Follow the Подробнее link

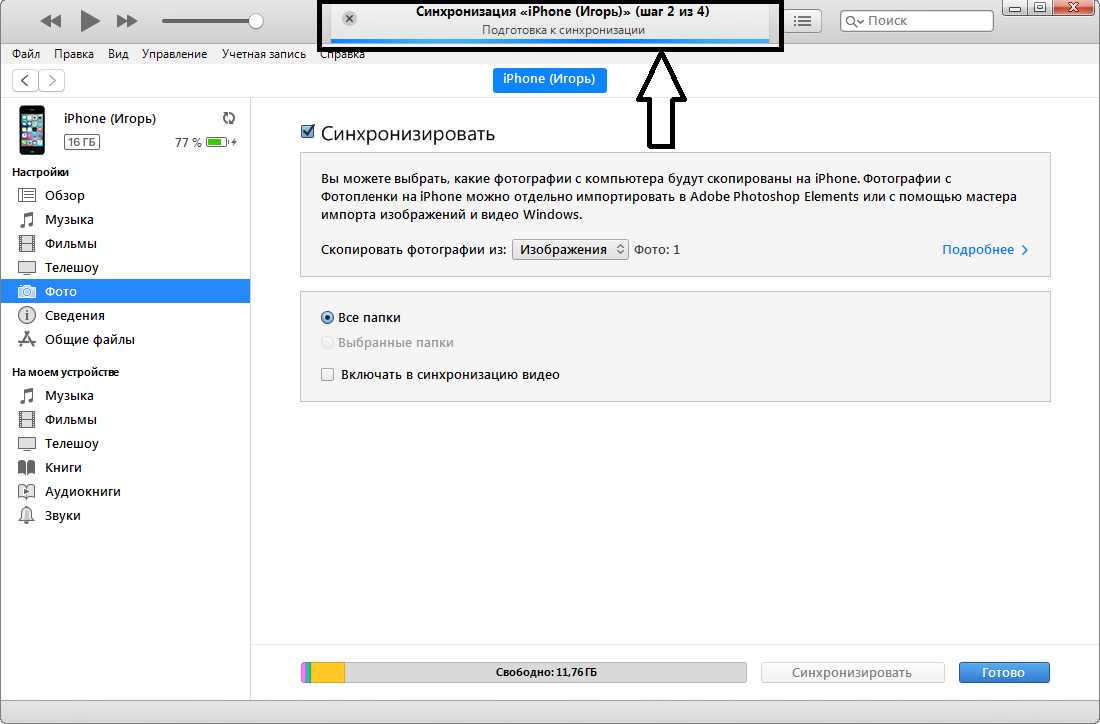pyautogui.click(x=985, y=250)
